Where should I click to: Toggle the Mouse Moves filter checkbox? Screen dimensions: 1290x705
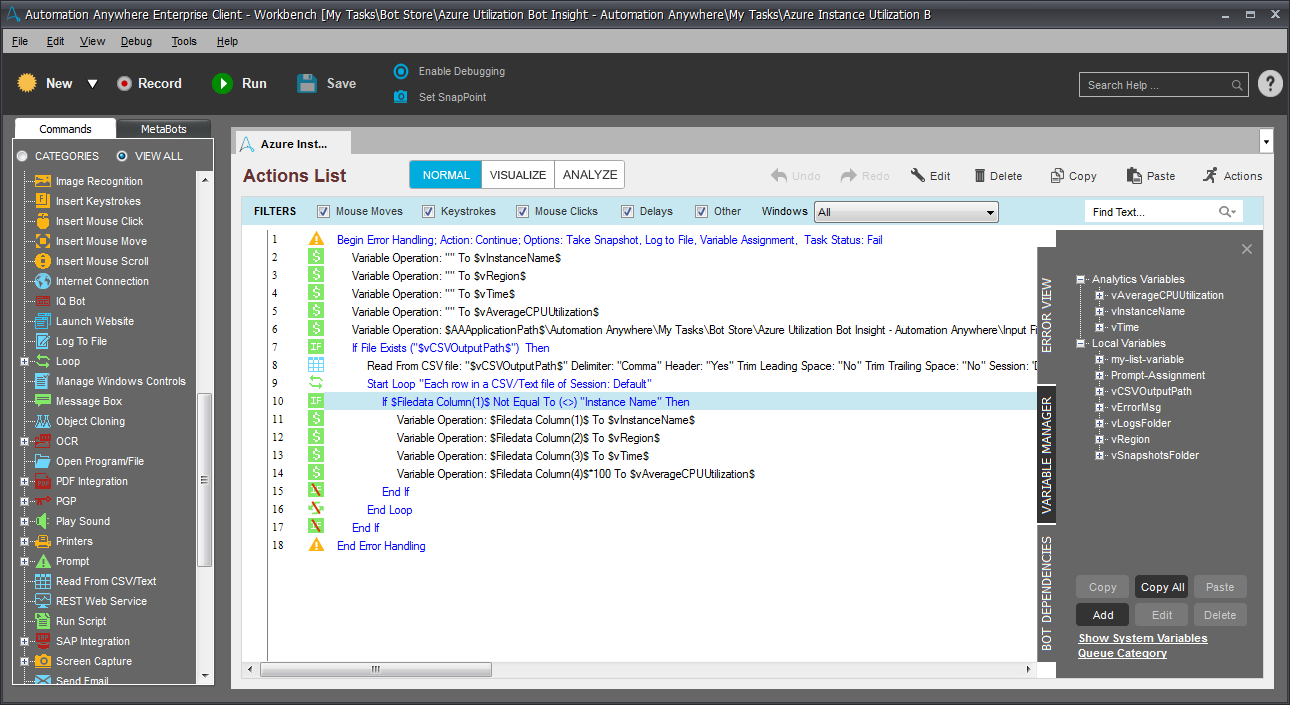pyautogui.click(x=323, y=212)
